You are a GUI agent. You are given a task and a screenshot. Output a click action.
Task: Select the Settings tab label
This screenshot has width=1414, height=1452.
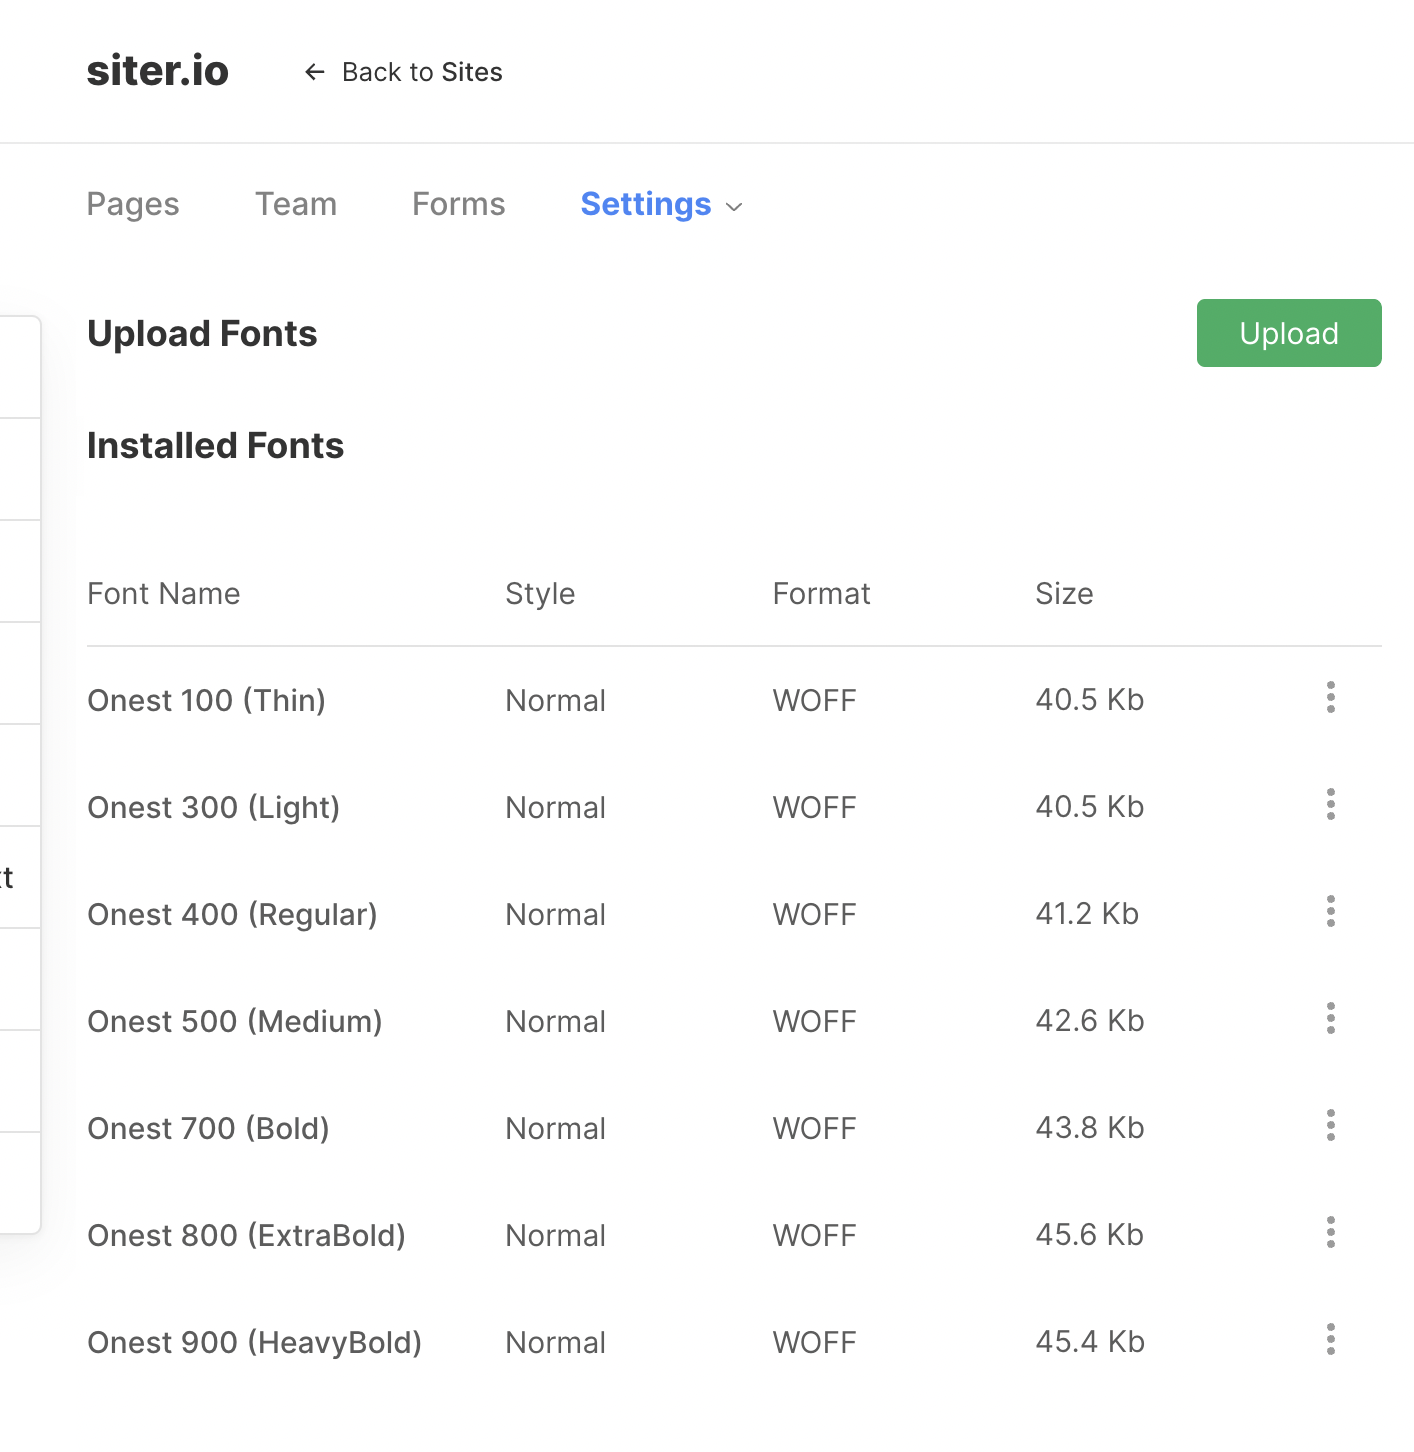[x=646, y=204]
